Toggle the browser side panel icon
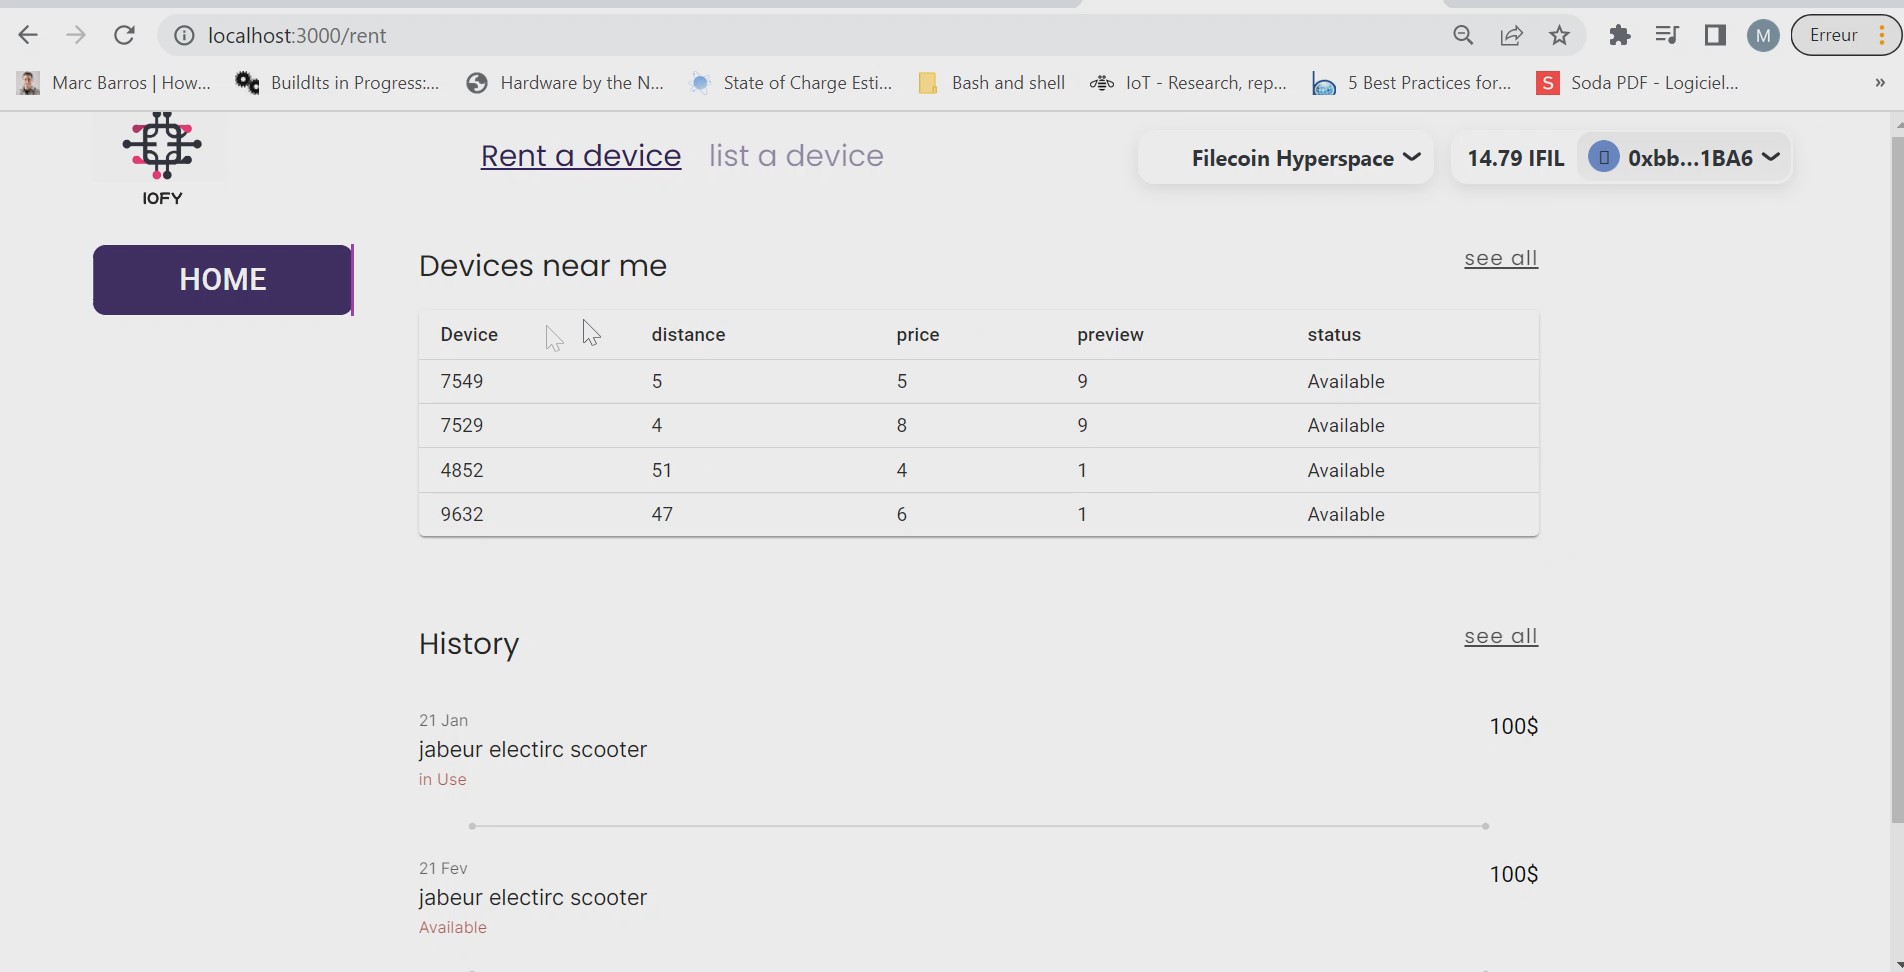 coord(1715,36)
